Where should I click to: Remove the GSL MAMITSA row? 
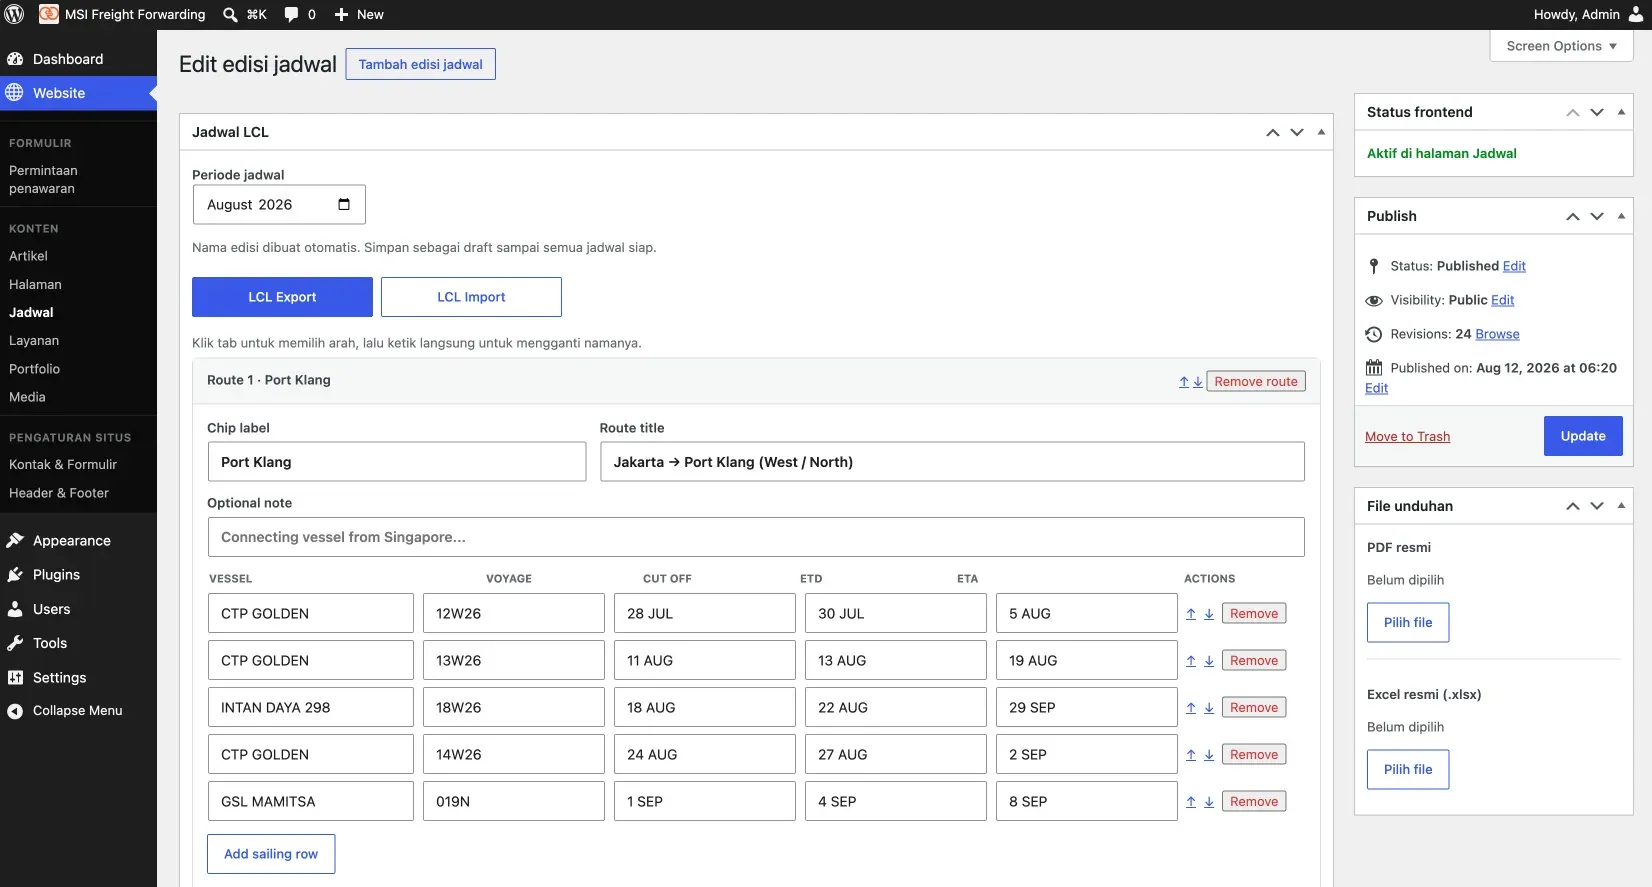[x=1254, y=801]
